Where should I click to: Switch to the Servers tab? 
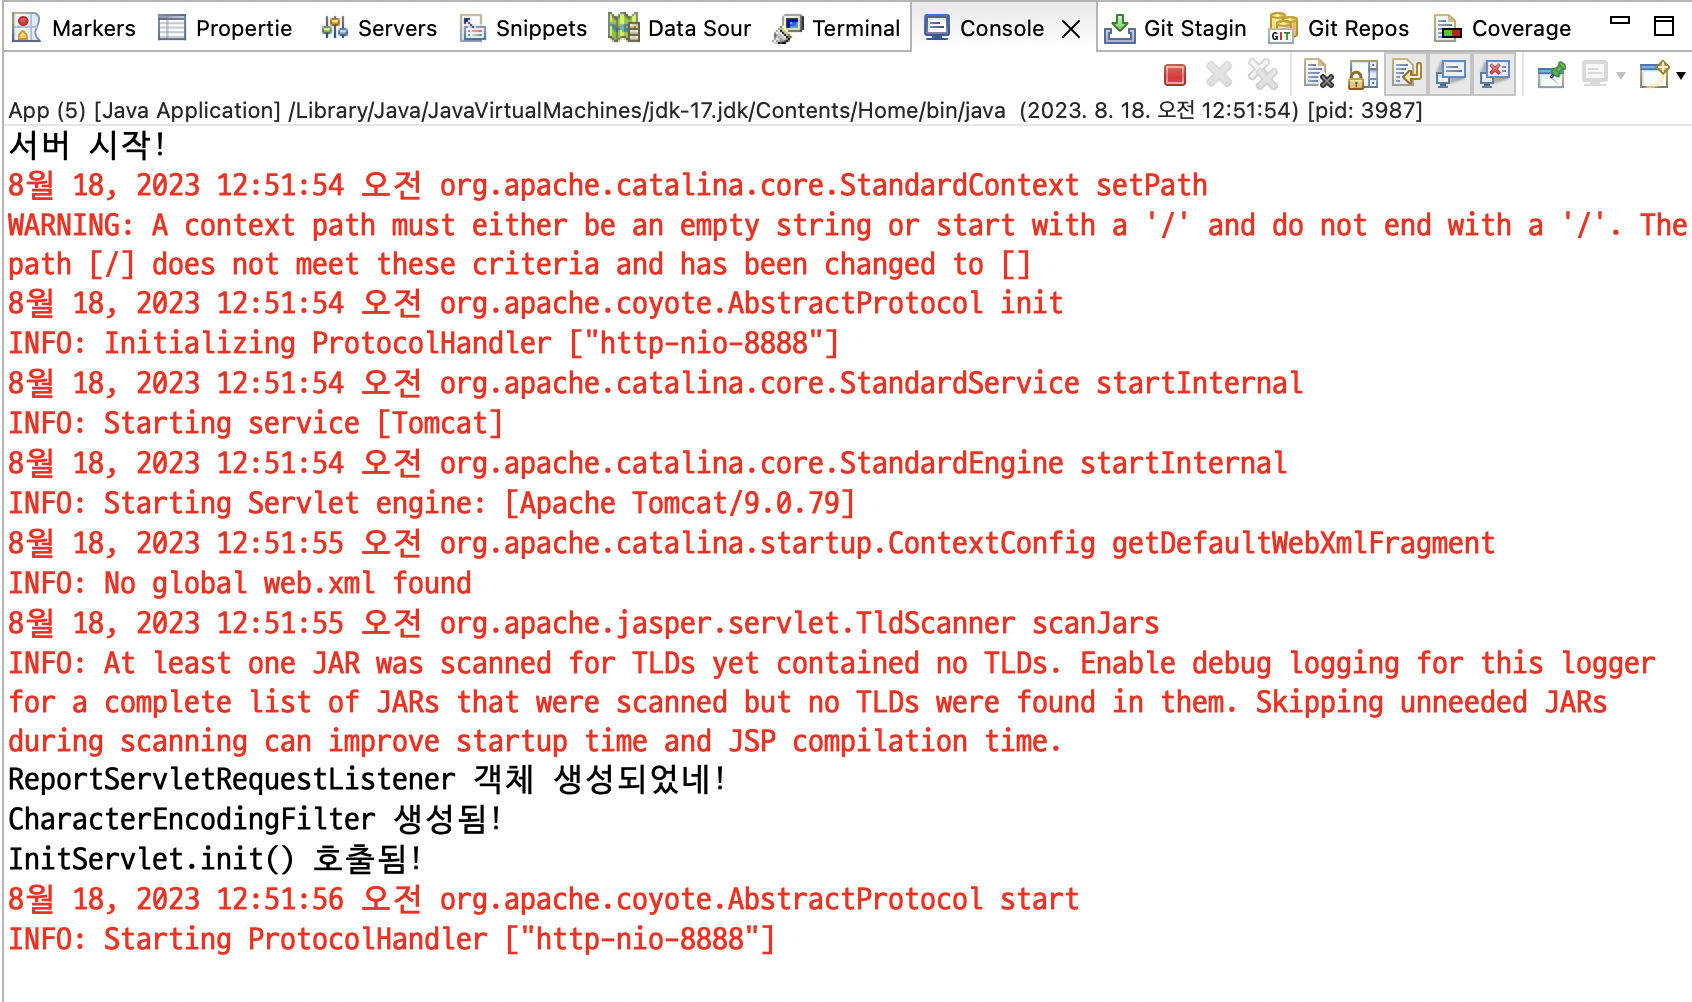click(x=380, y=28)
